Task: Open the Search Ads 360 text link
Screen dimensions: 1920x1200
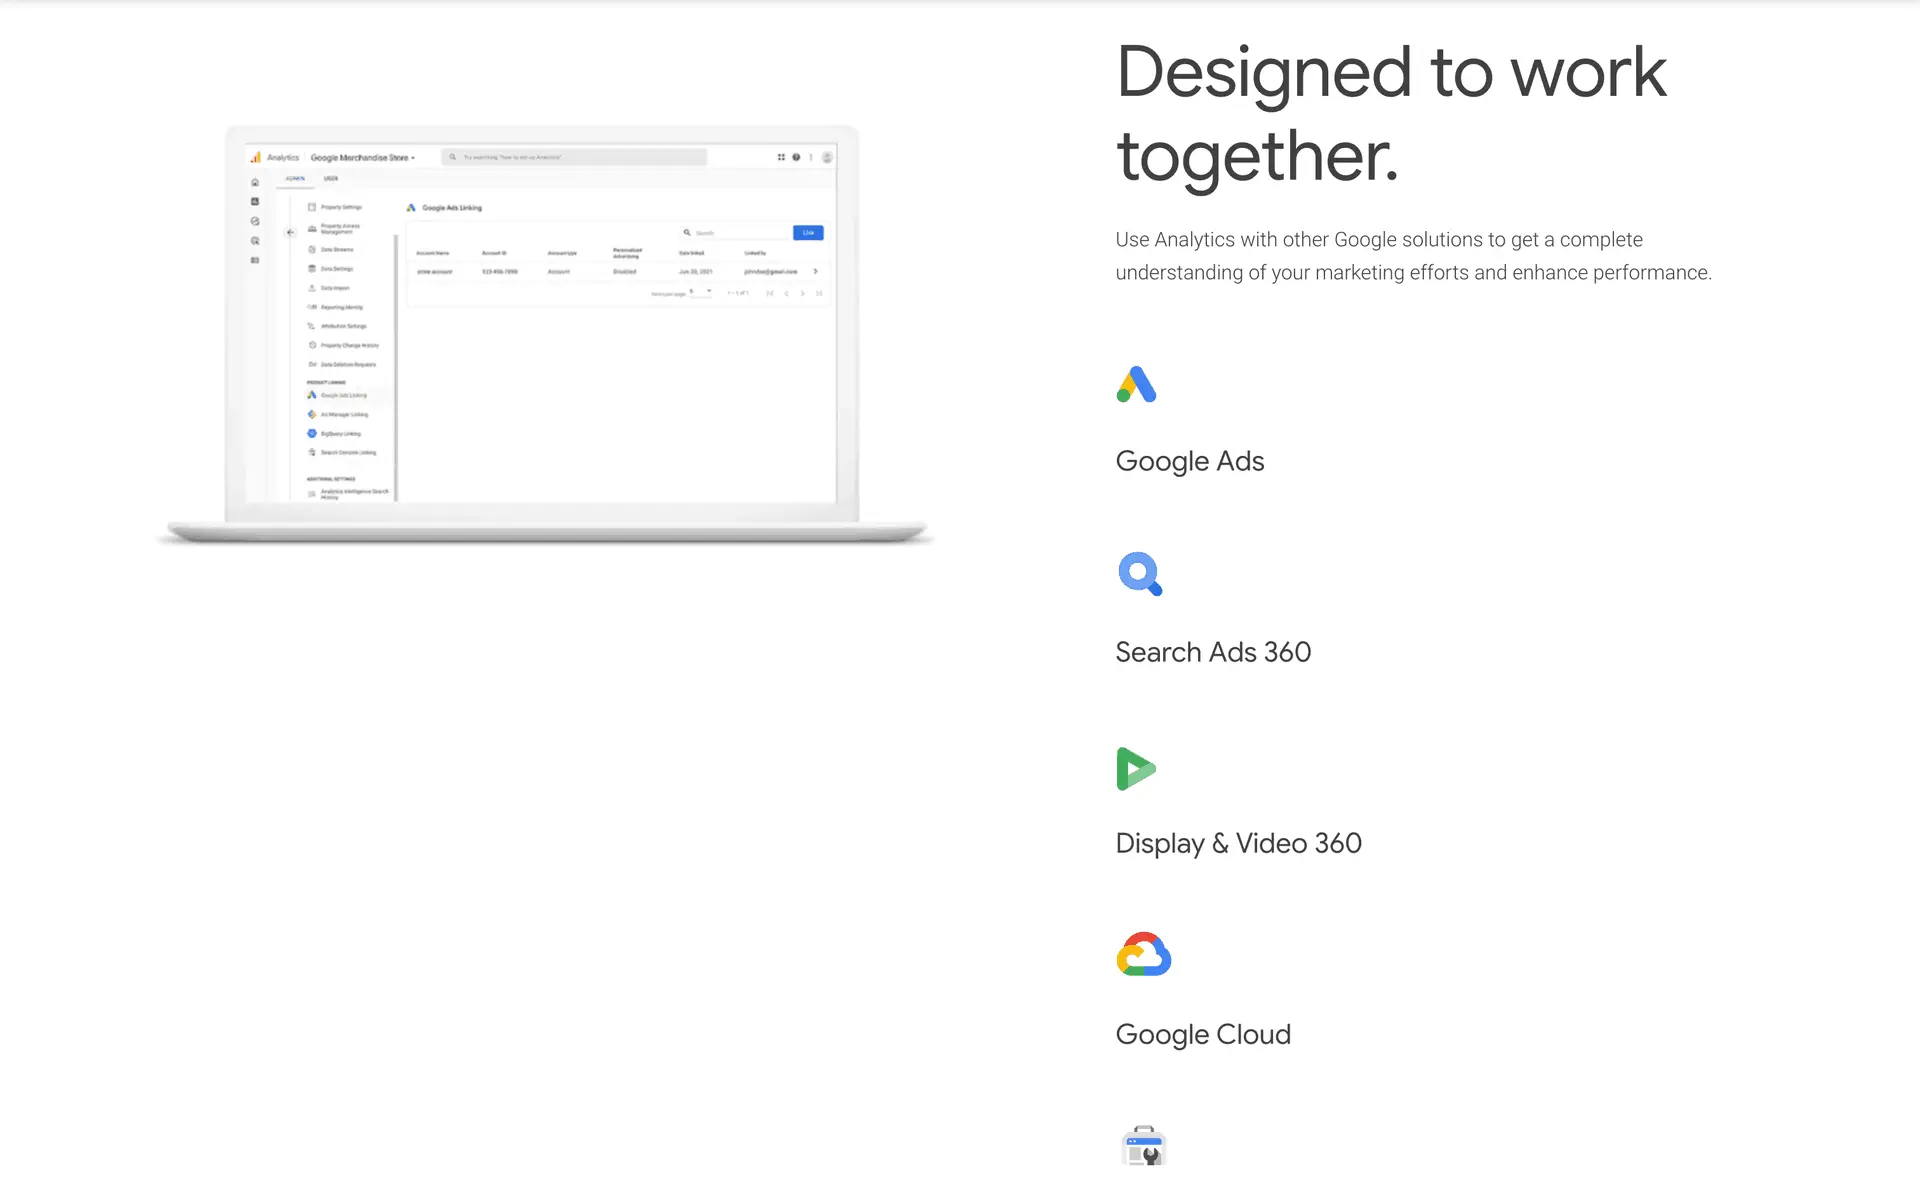Action: [x=1212, y=652]
